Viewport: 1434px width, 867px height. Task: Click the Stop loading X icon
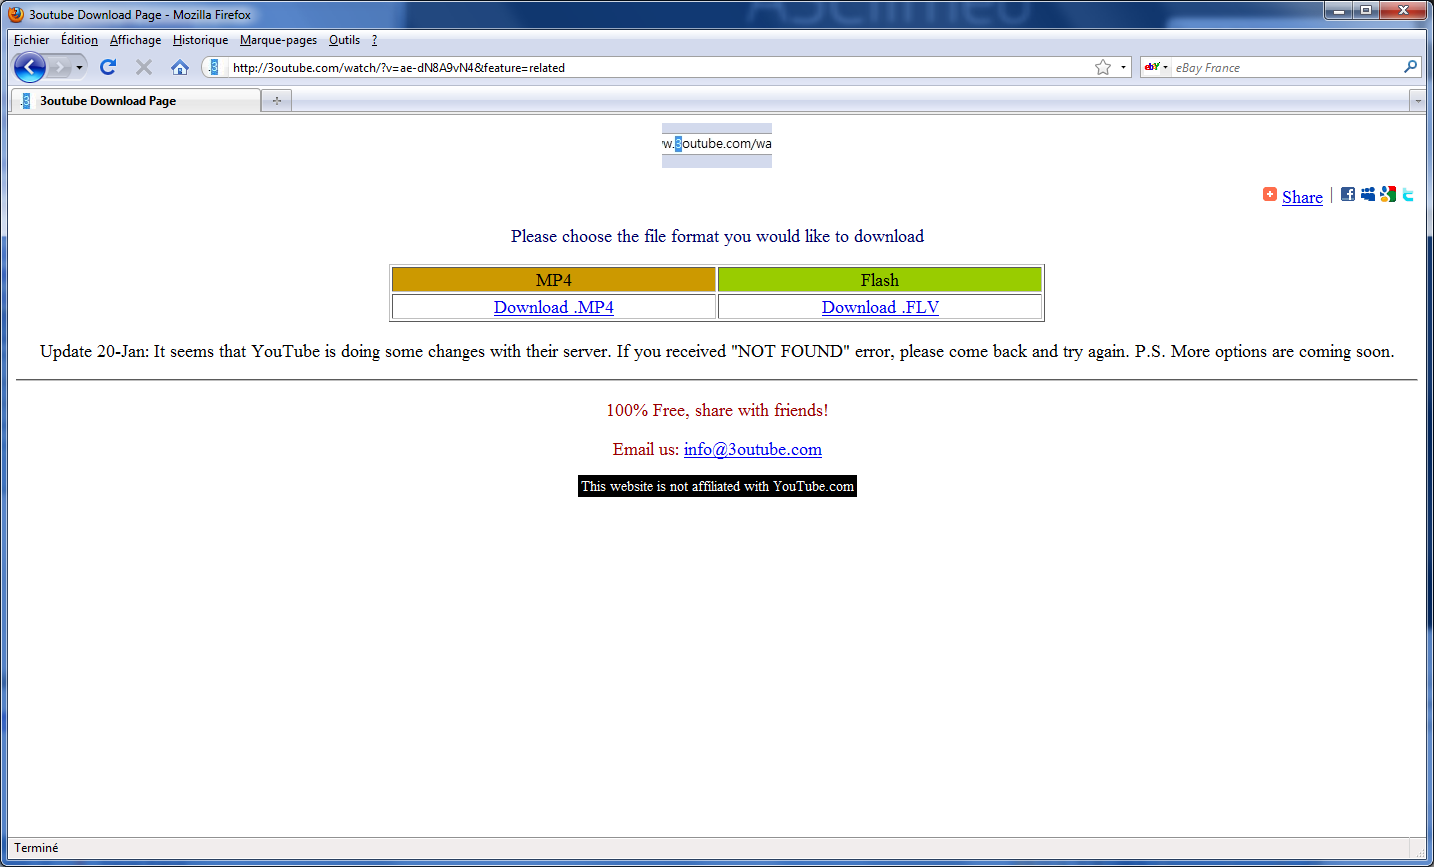tap(144, 67)
